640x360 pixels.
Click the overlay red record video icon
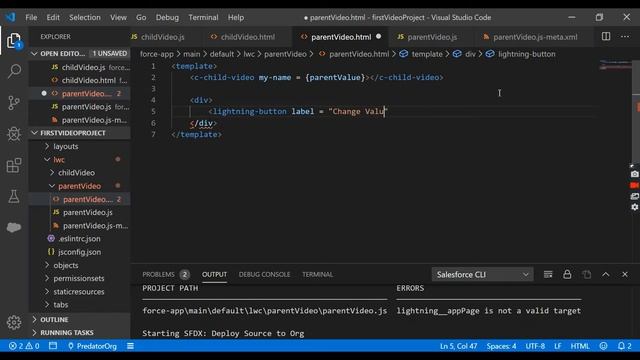tap(634, 185)
